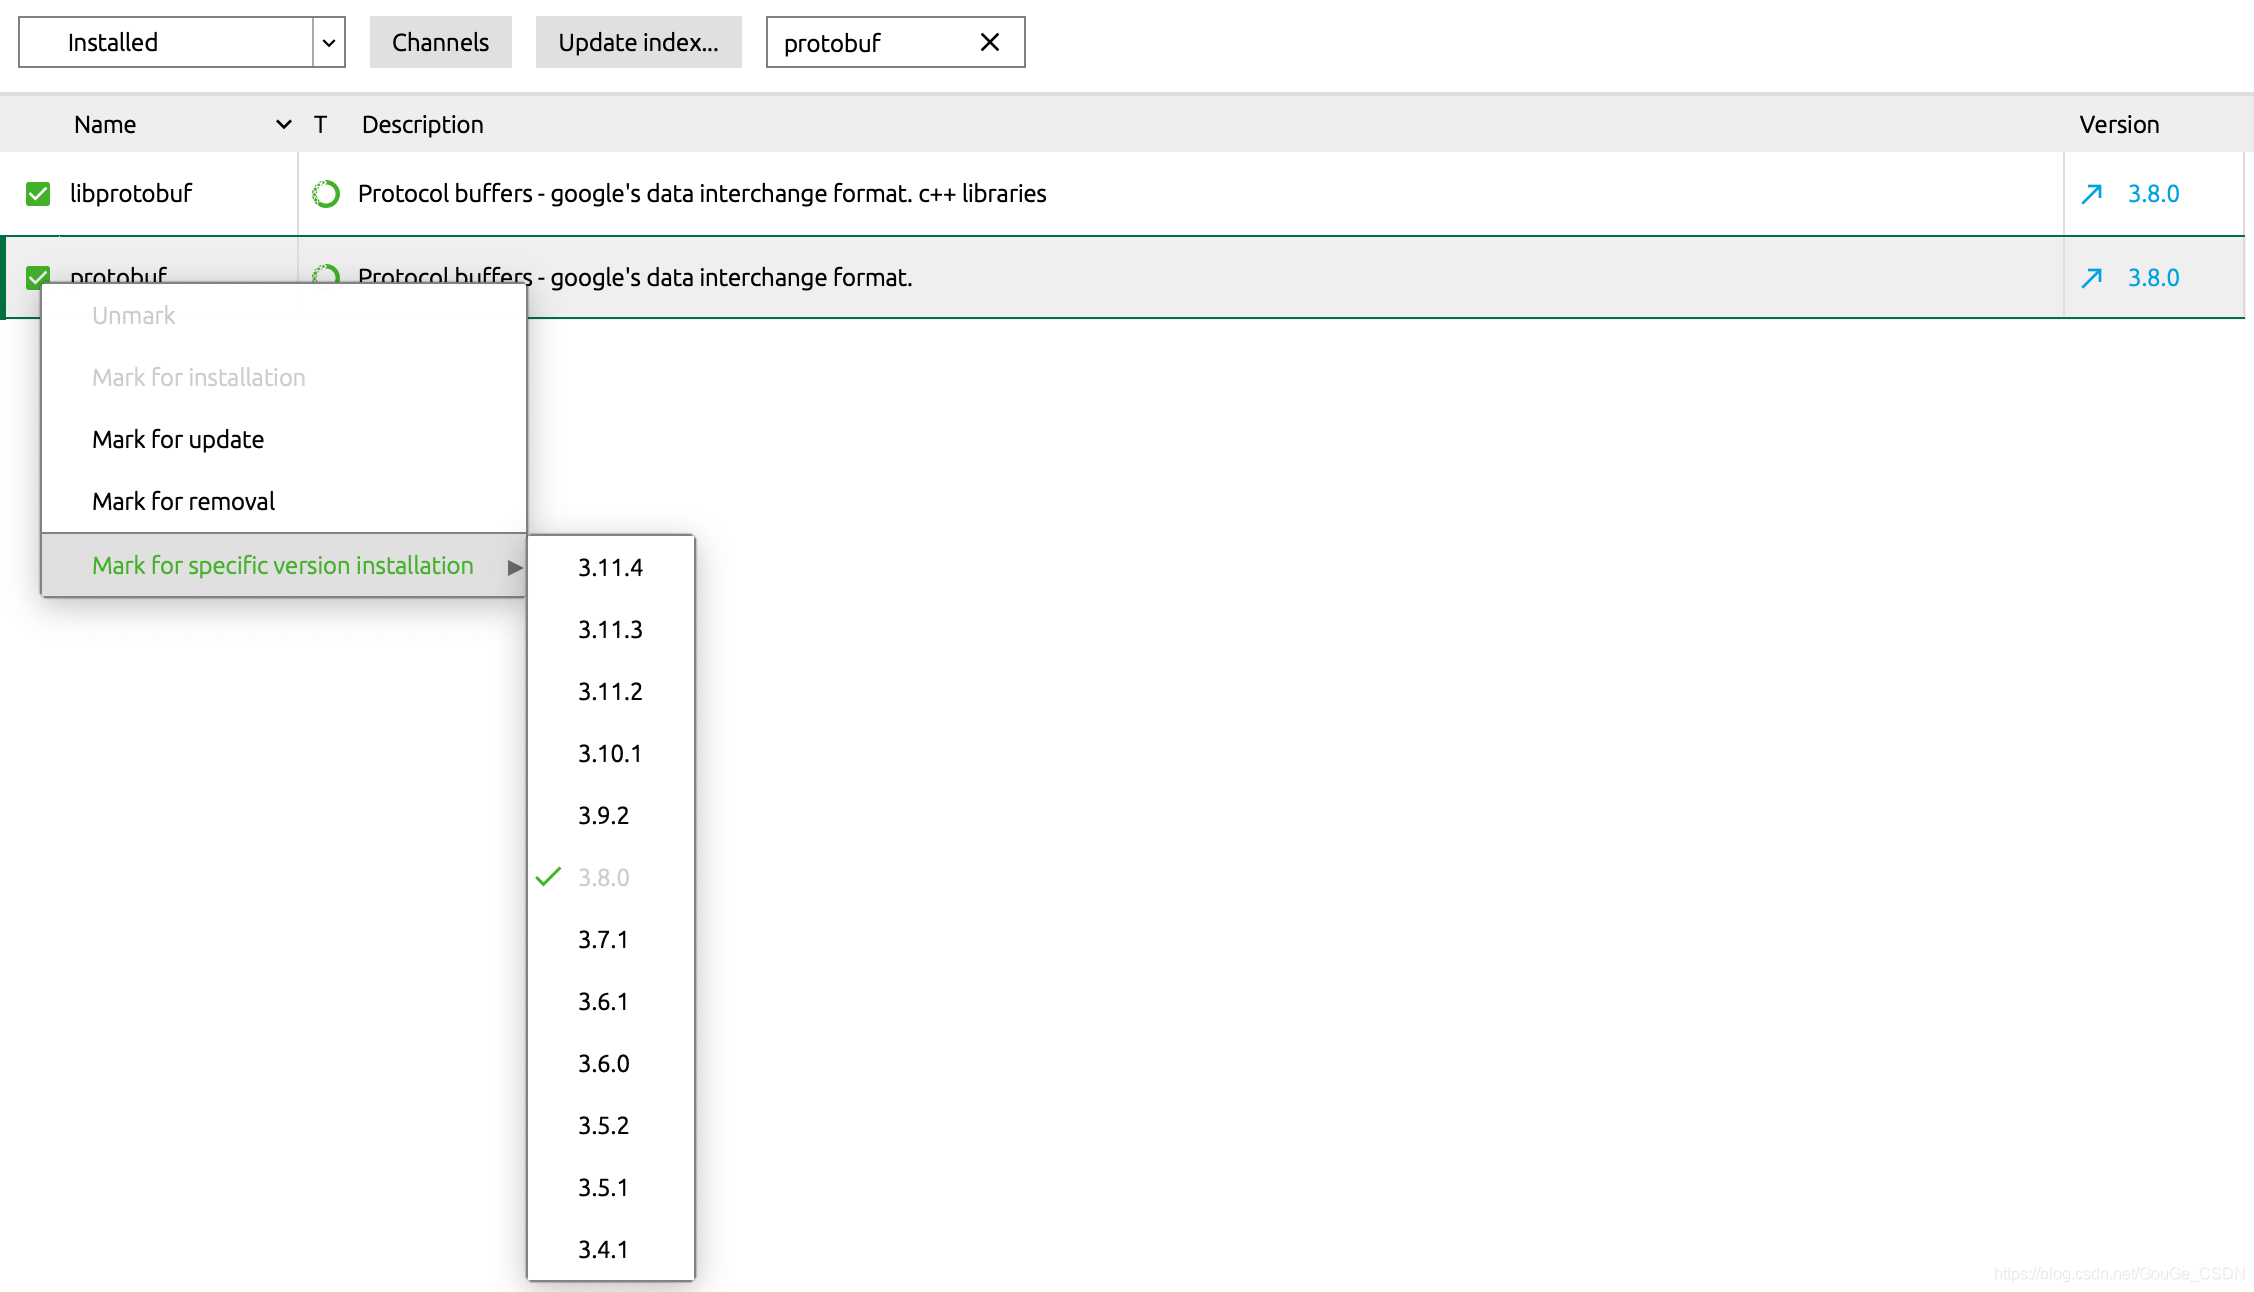Click the checked 3.8.0 version entry
2254x1292 pixels.
(611, 877)
